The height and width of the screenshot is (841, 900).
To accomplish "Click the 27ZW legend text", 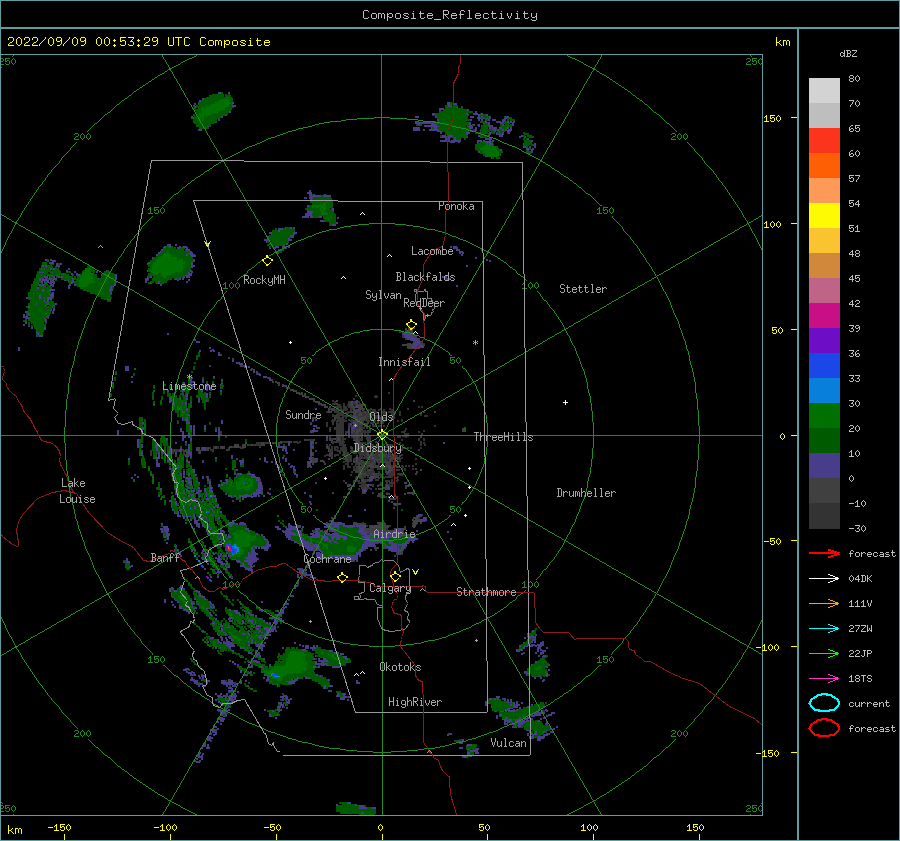I will coord(860,629).
